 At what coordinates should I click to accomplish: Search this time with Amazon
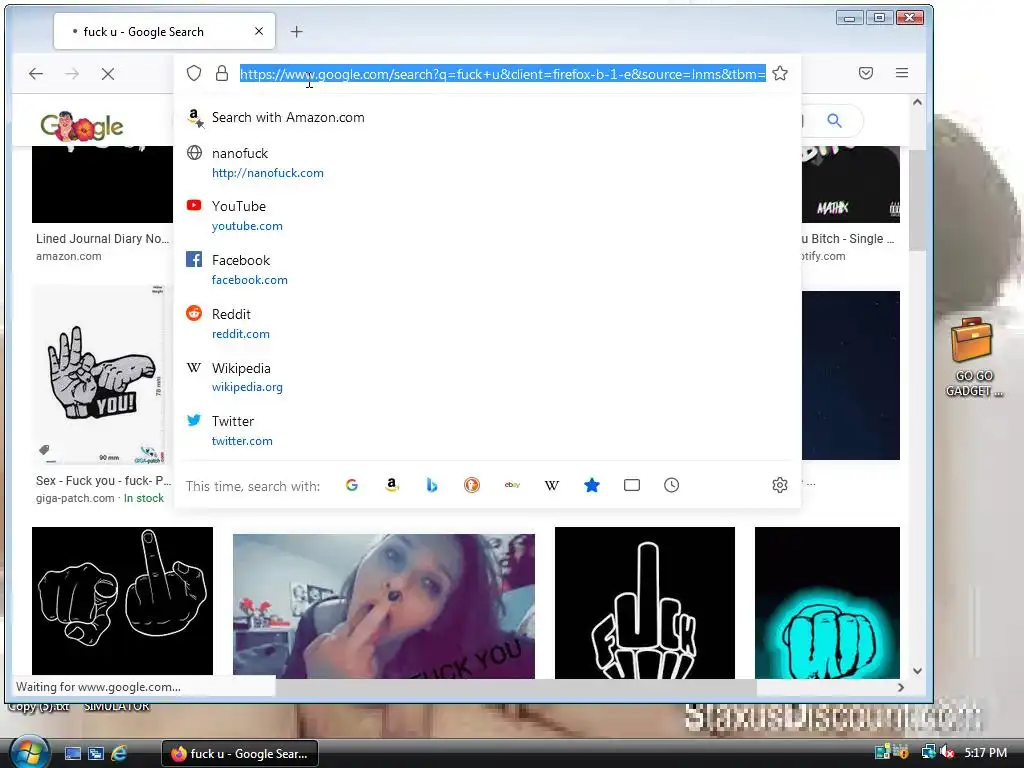coord(392,485)
